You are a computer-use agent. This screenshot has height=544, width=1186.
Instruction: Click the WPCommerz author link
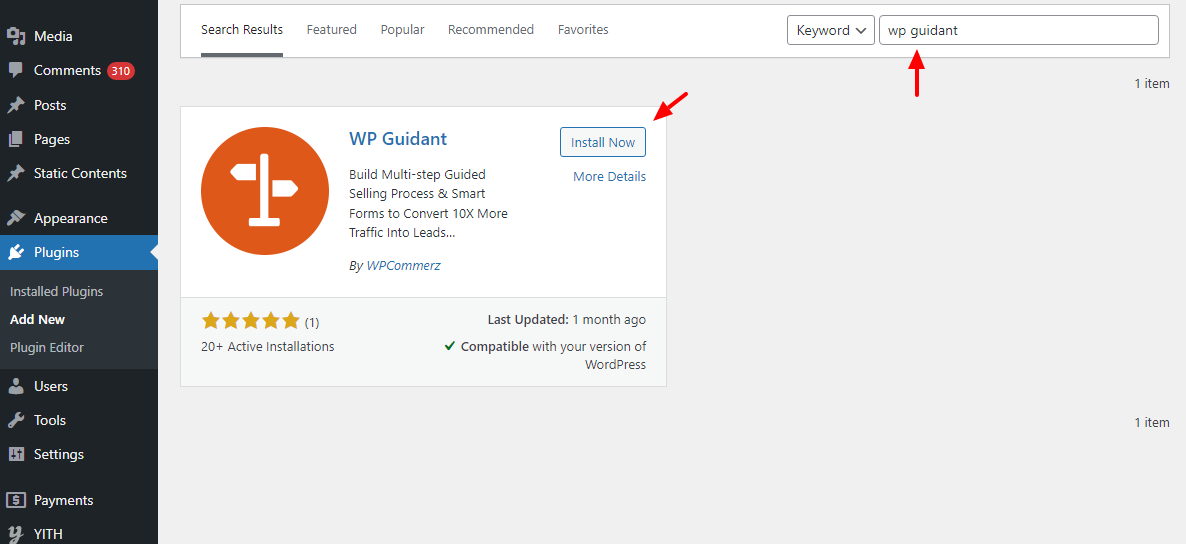pyautogui.click(x=403, y=266)
